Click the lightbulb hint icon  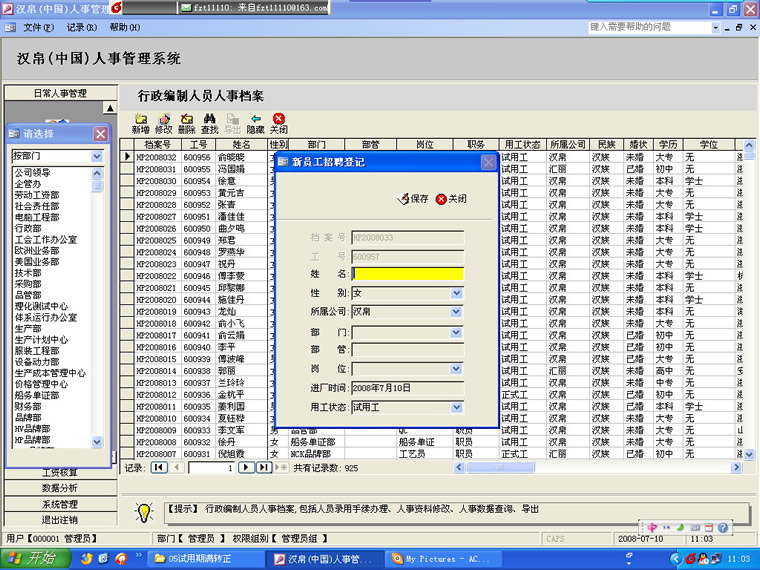tap(144, 513)
